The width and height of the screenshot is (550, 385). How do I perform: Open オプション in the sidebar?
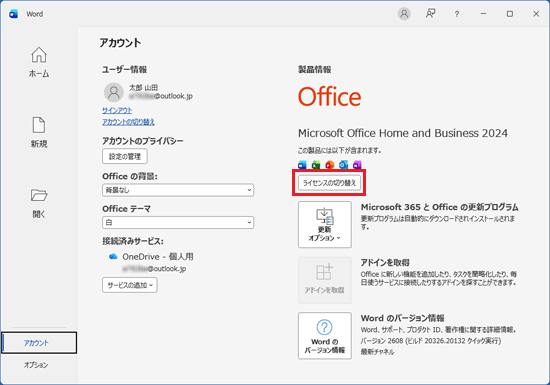point(36,365)
